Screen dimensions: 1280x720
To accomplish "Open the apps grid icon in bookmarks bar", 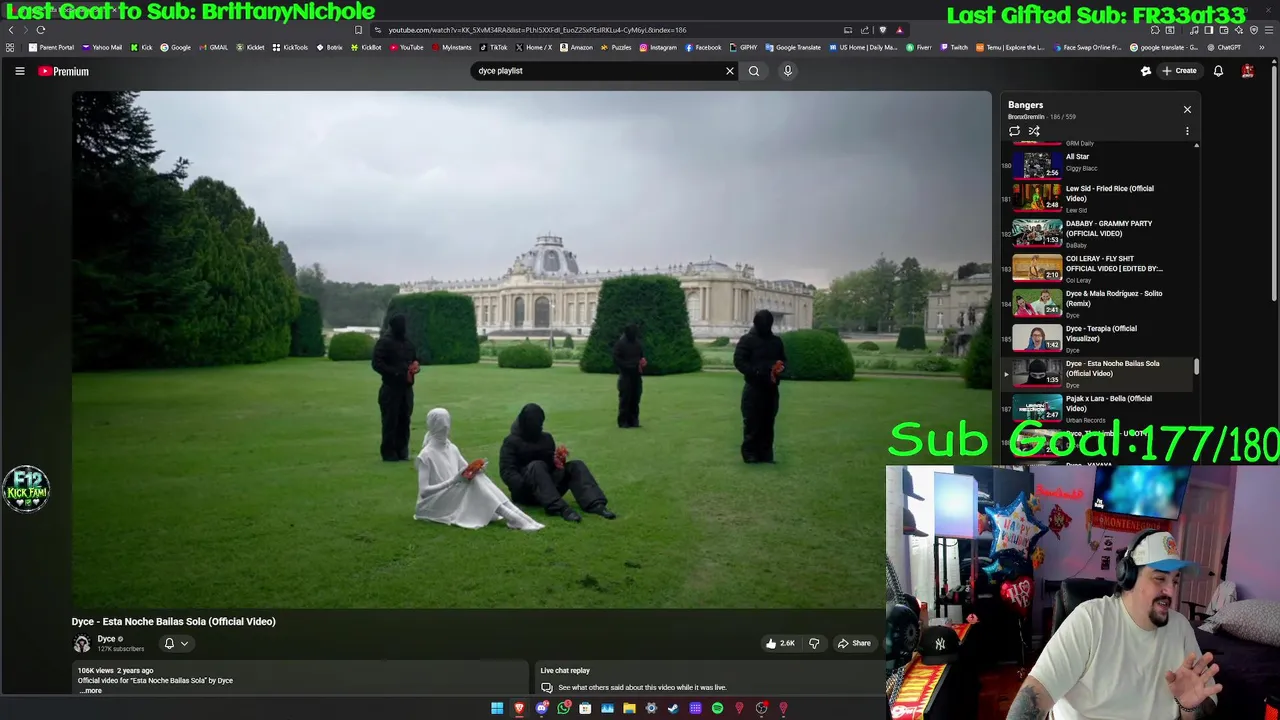I will (10, 47).
